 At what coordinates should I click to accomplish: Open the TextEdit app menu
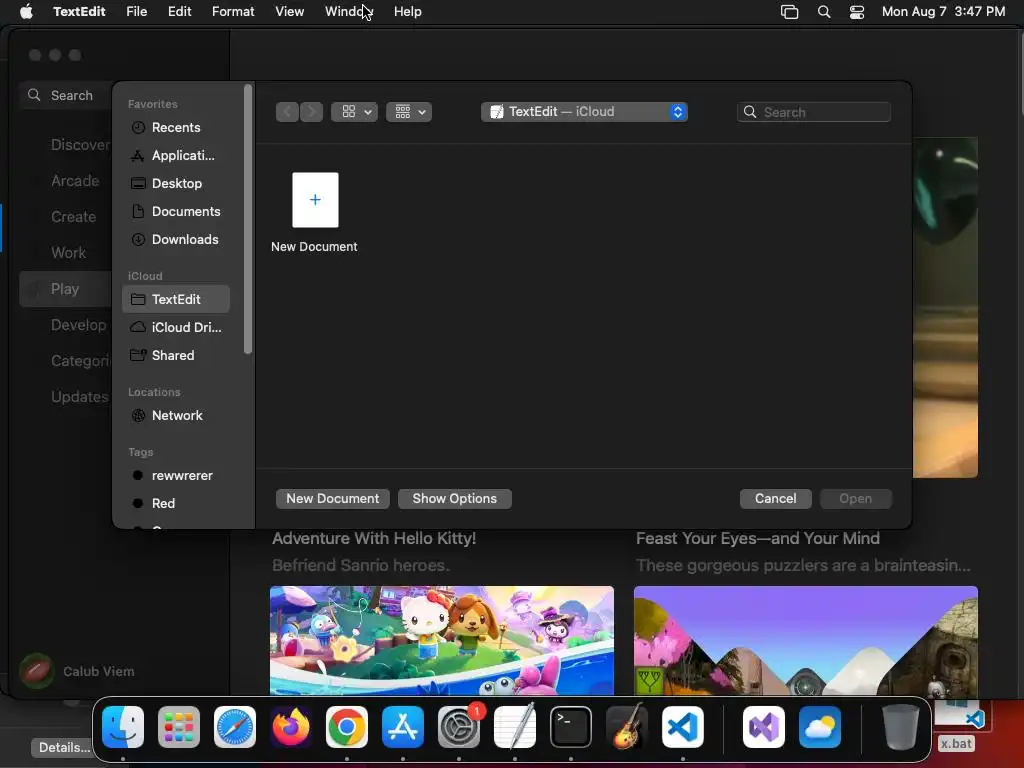click(x=79, y=12)
